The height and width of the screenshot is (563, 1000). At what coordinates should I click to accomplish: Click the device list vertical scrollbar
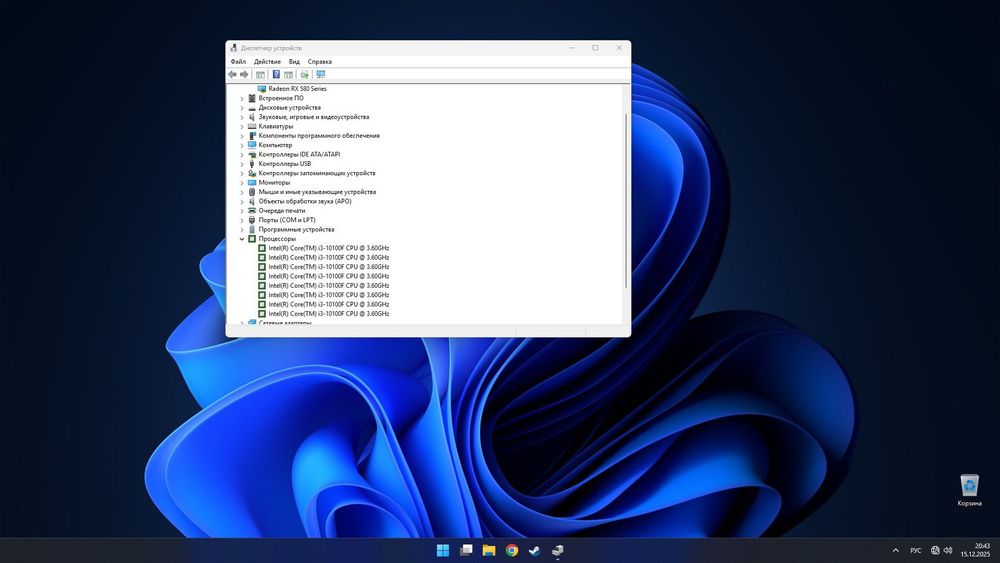point(626,200)
